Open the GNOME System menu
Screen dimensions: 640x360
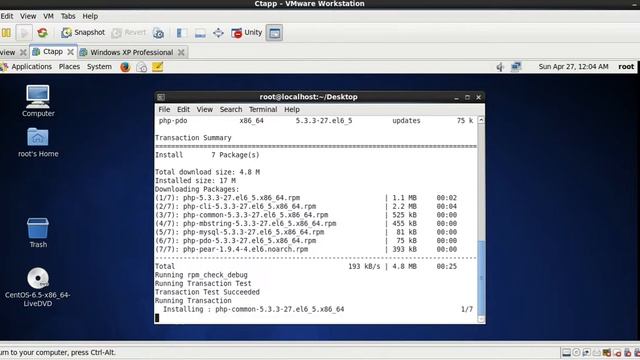tap(99, 67)
